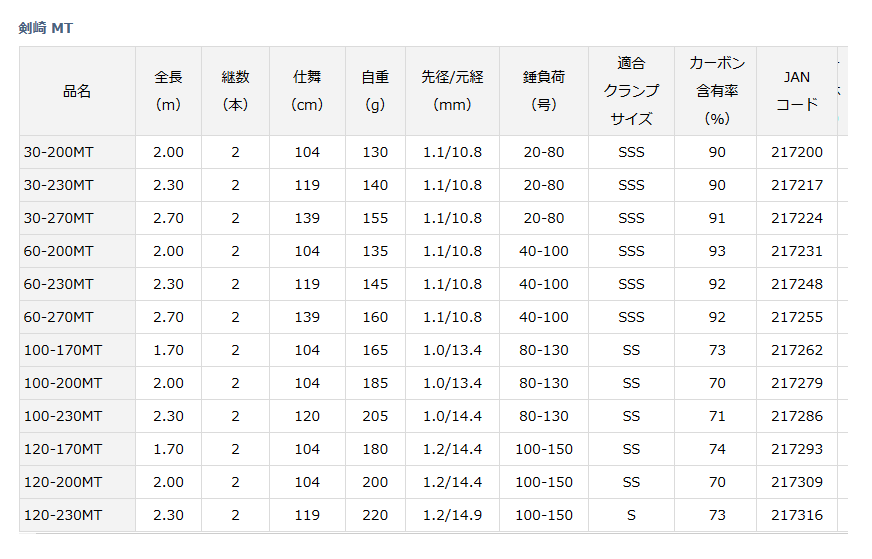
Task: Click the horizontal scrollbar below the table
Action: (442, 534)
